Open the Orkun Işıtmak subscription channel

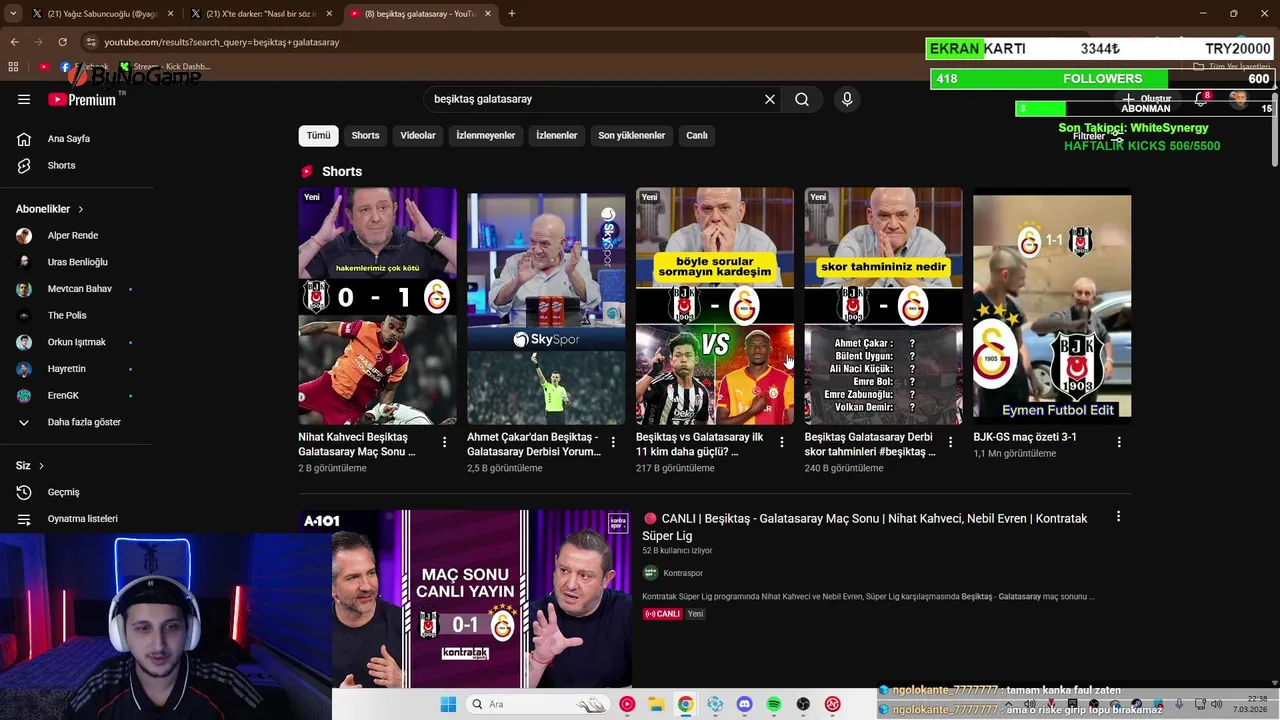click(76, 342)
